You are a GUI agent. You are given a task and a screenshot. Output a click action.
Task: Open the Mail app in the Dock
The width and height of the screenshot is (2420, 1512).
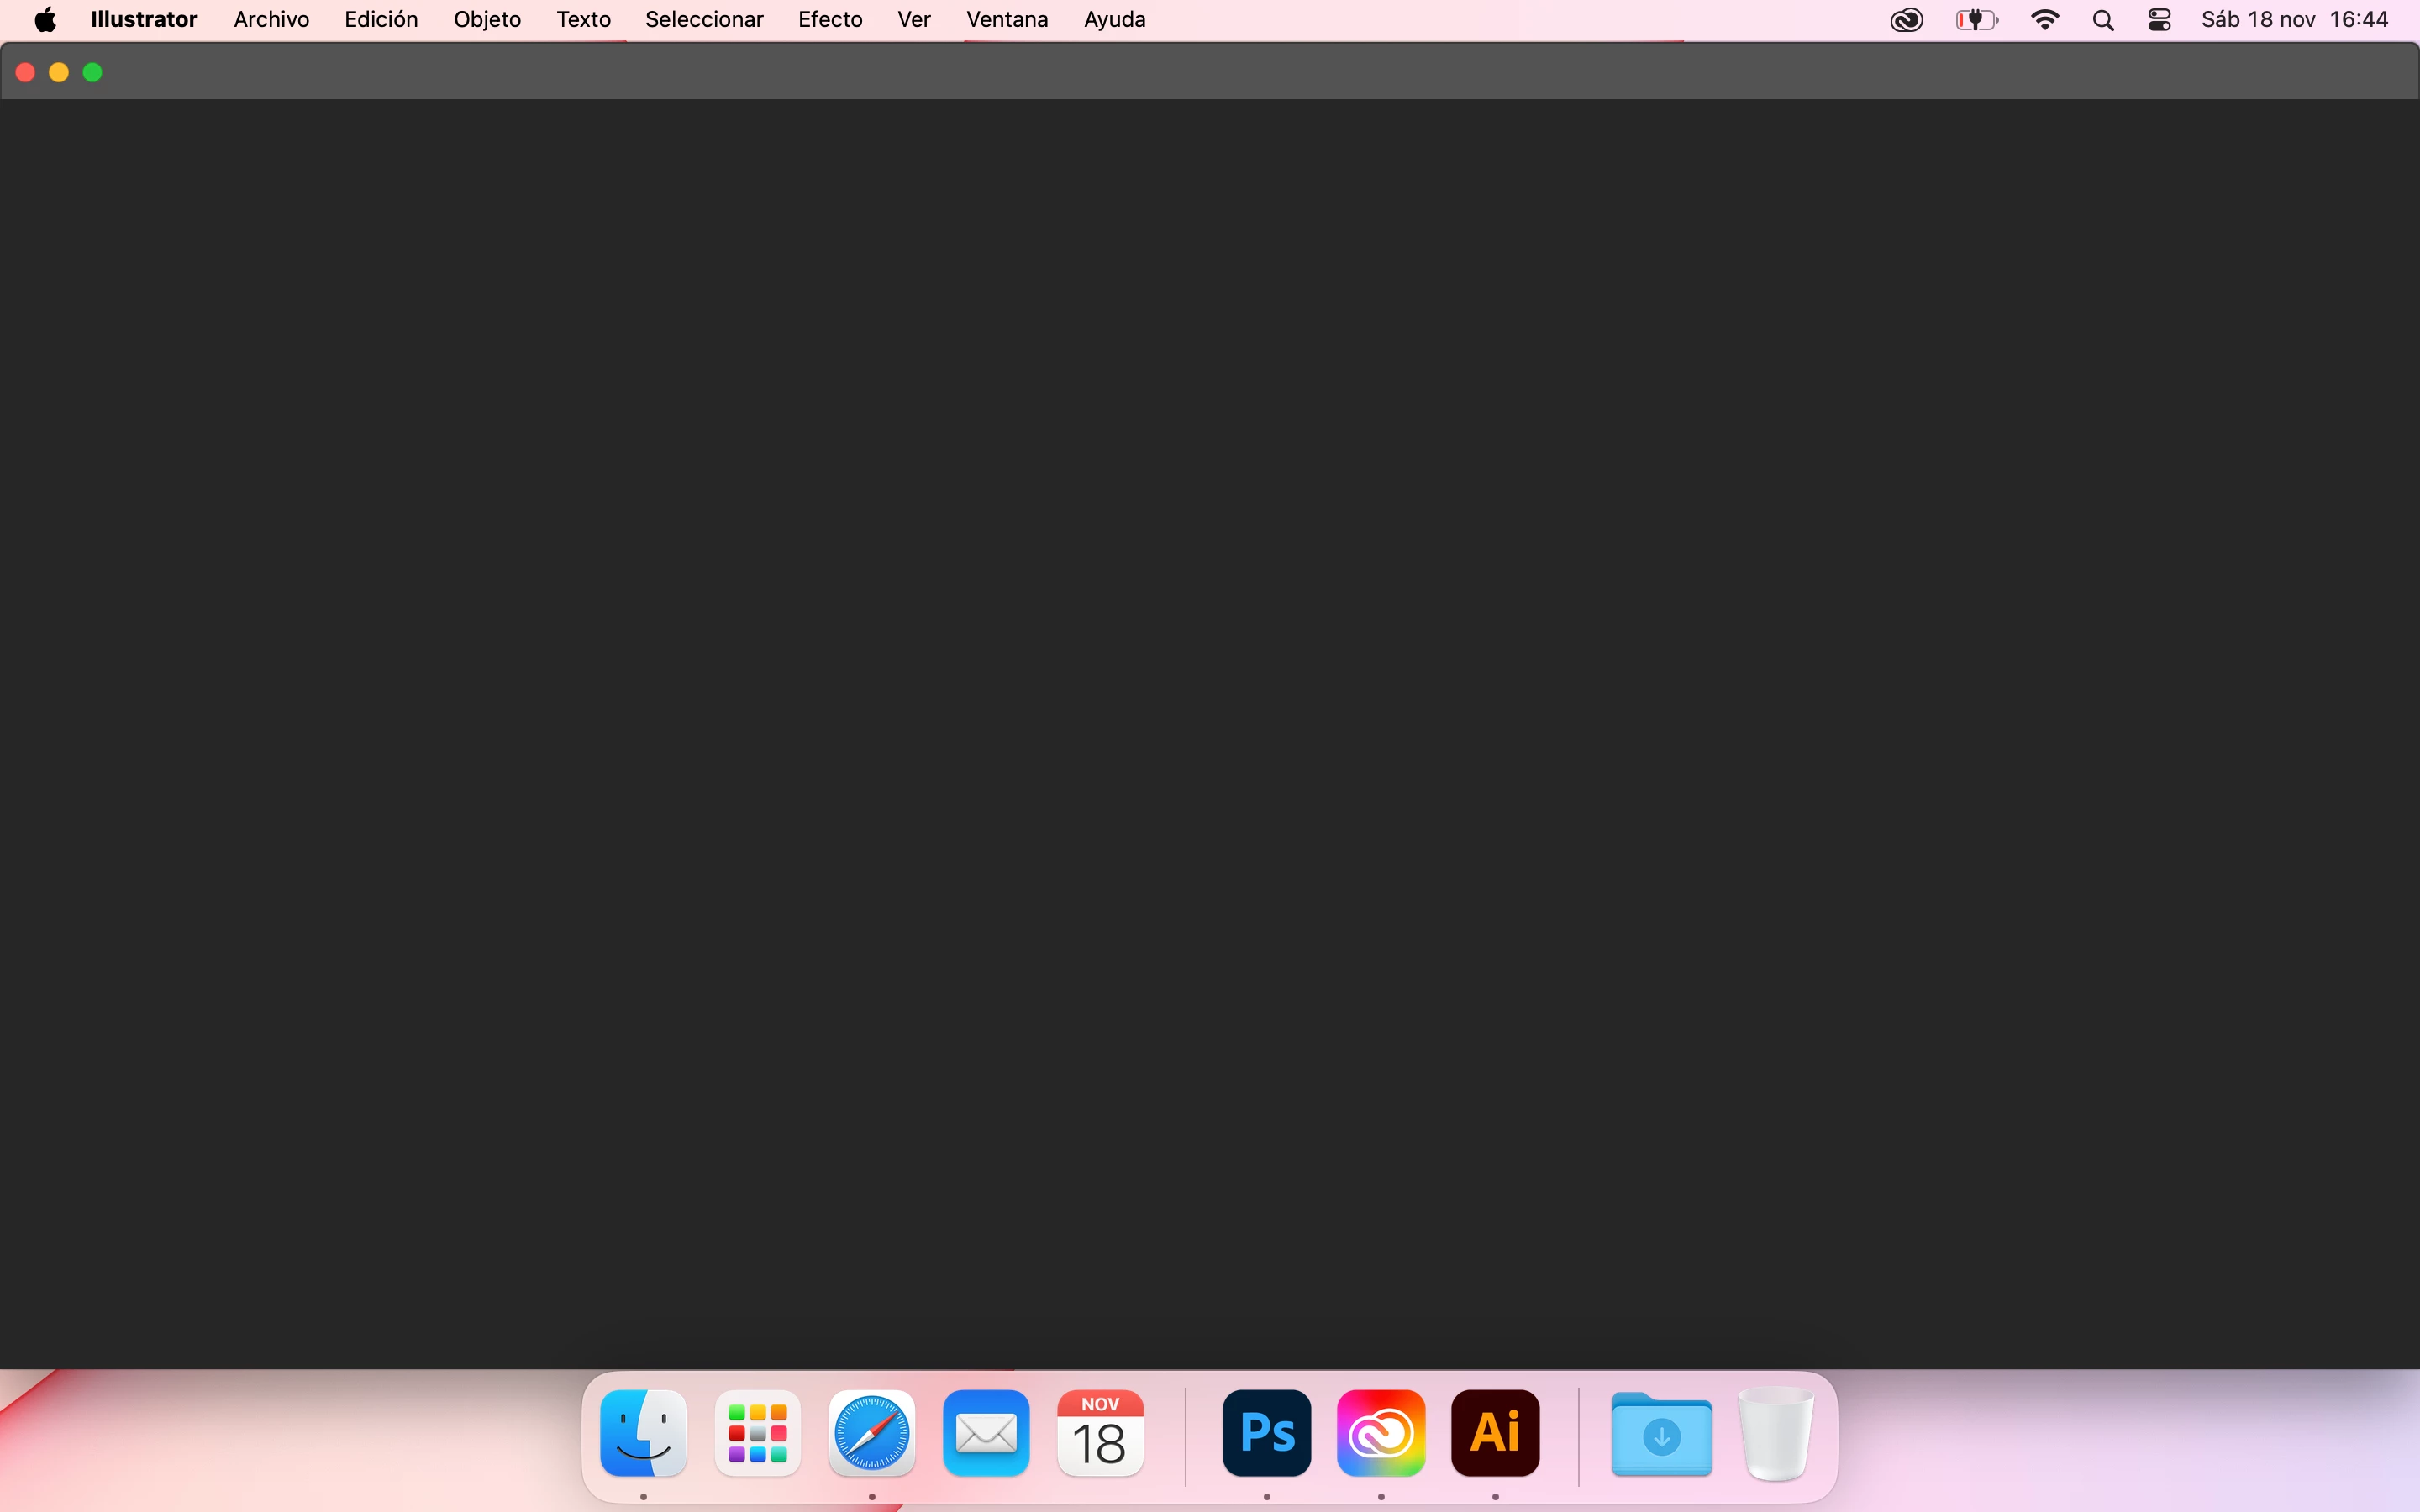986,1433
